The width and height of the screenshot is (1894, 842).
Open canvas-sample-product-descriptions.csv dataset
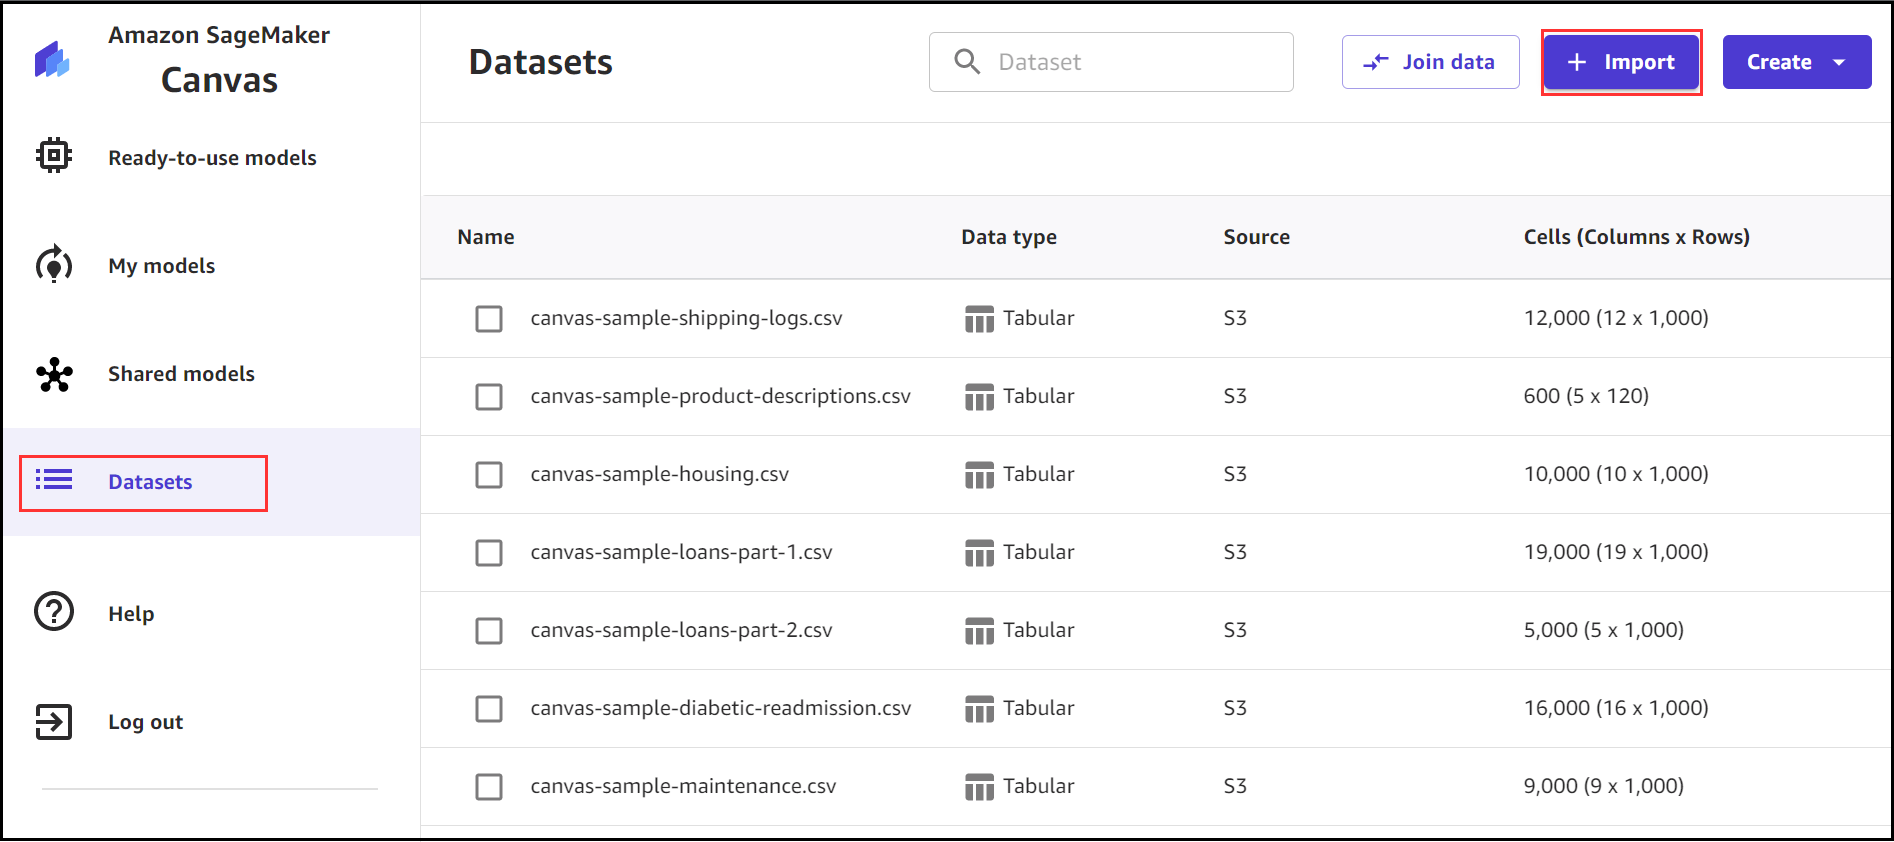point(720,397)
